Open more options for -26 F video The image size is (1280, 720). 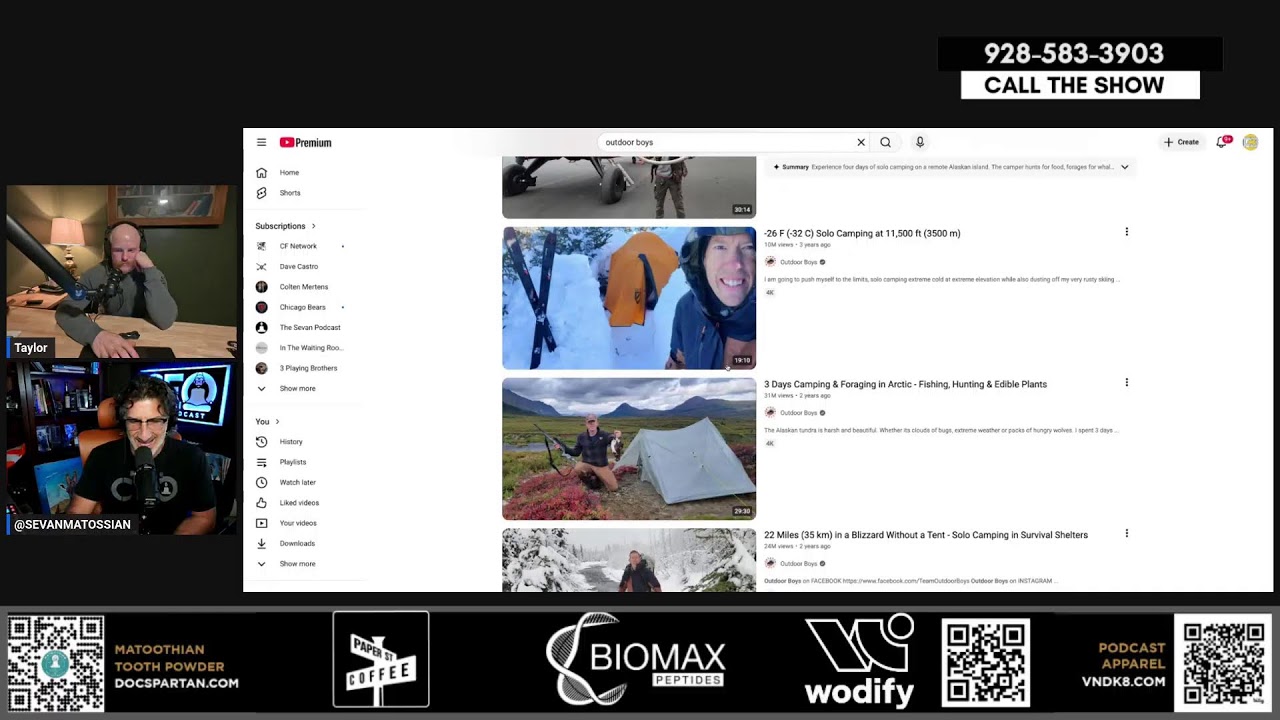tap(1126, 232)
